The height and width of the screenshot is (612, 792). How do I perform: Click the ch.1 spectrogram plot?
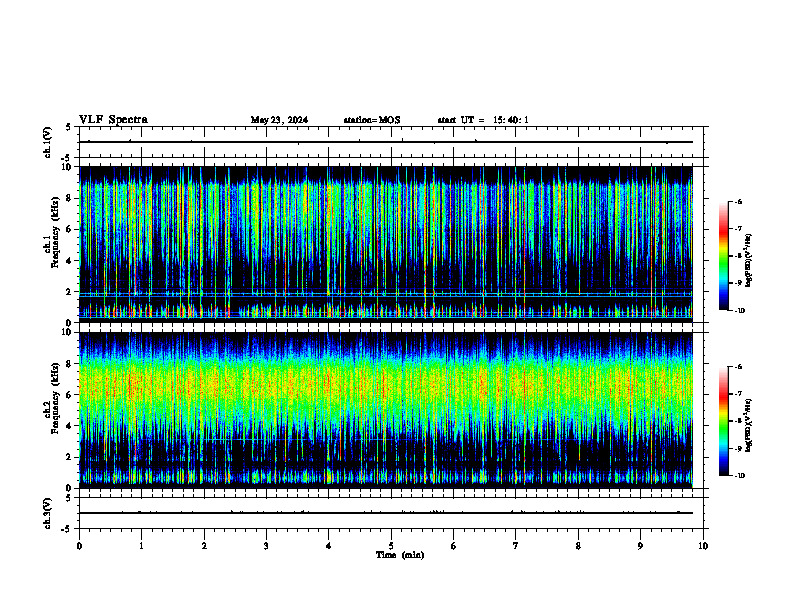pos(386,244)
